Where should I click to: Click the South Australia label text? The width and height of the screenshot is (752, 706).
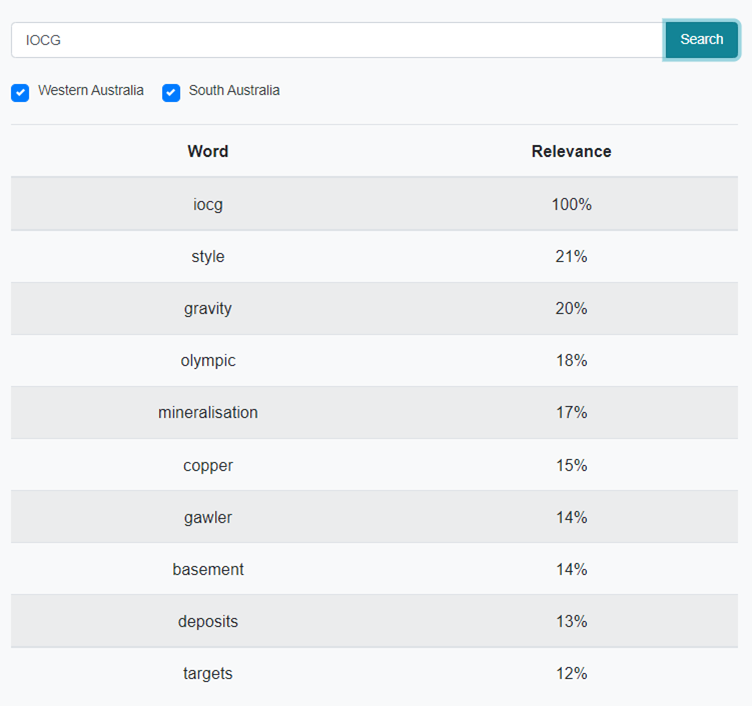(234, 91)
